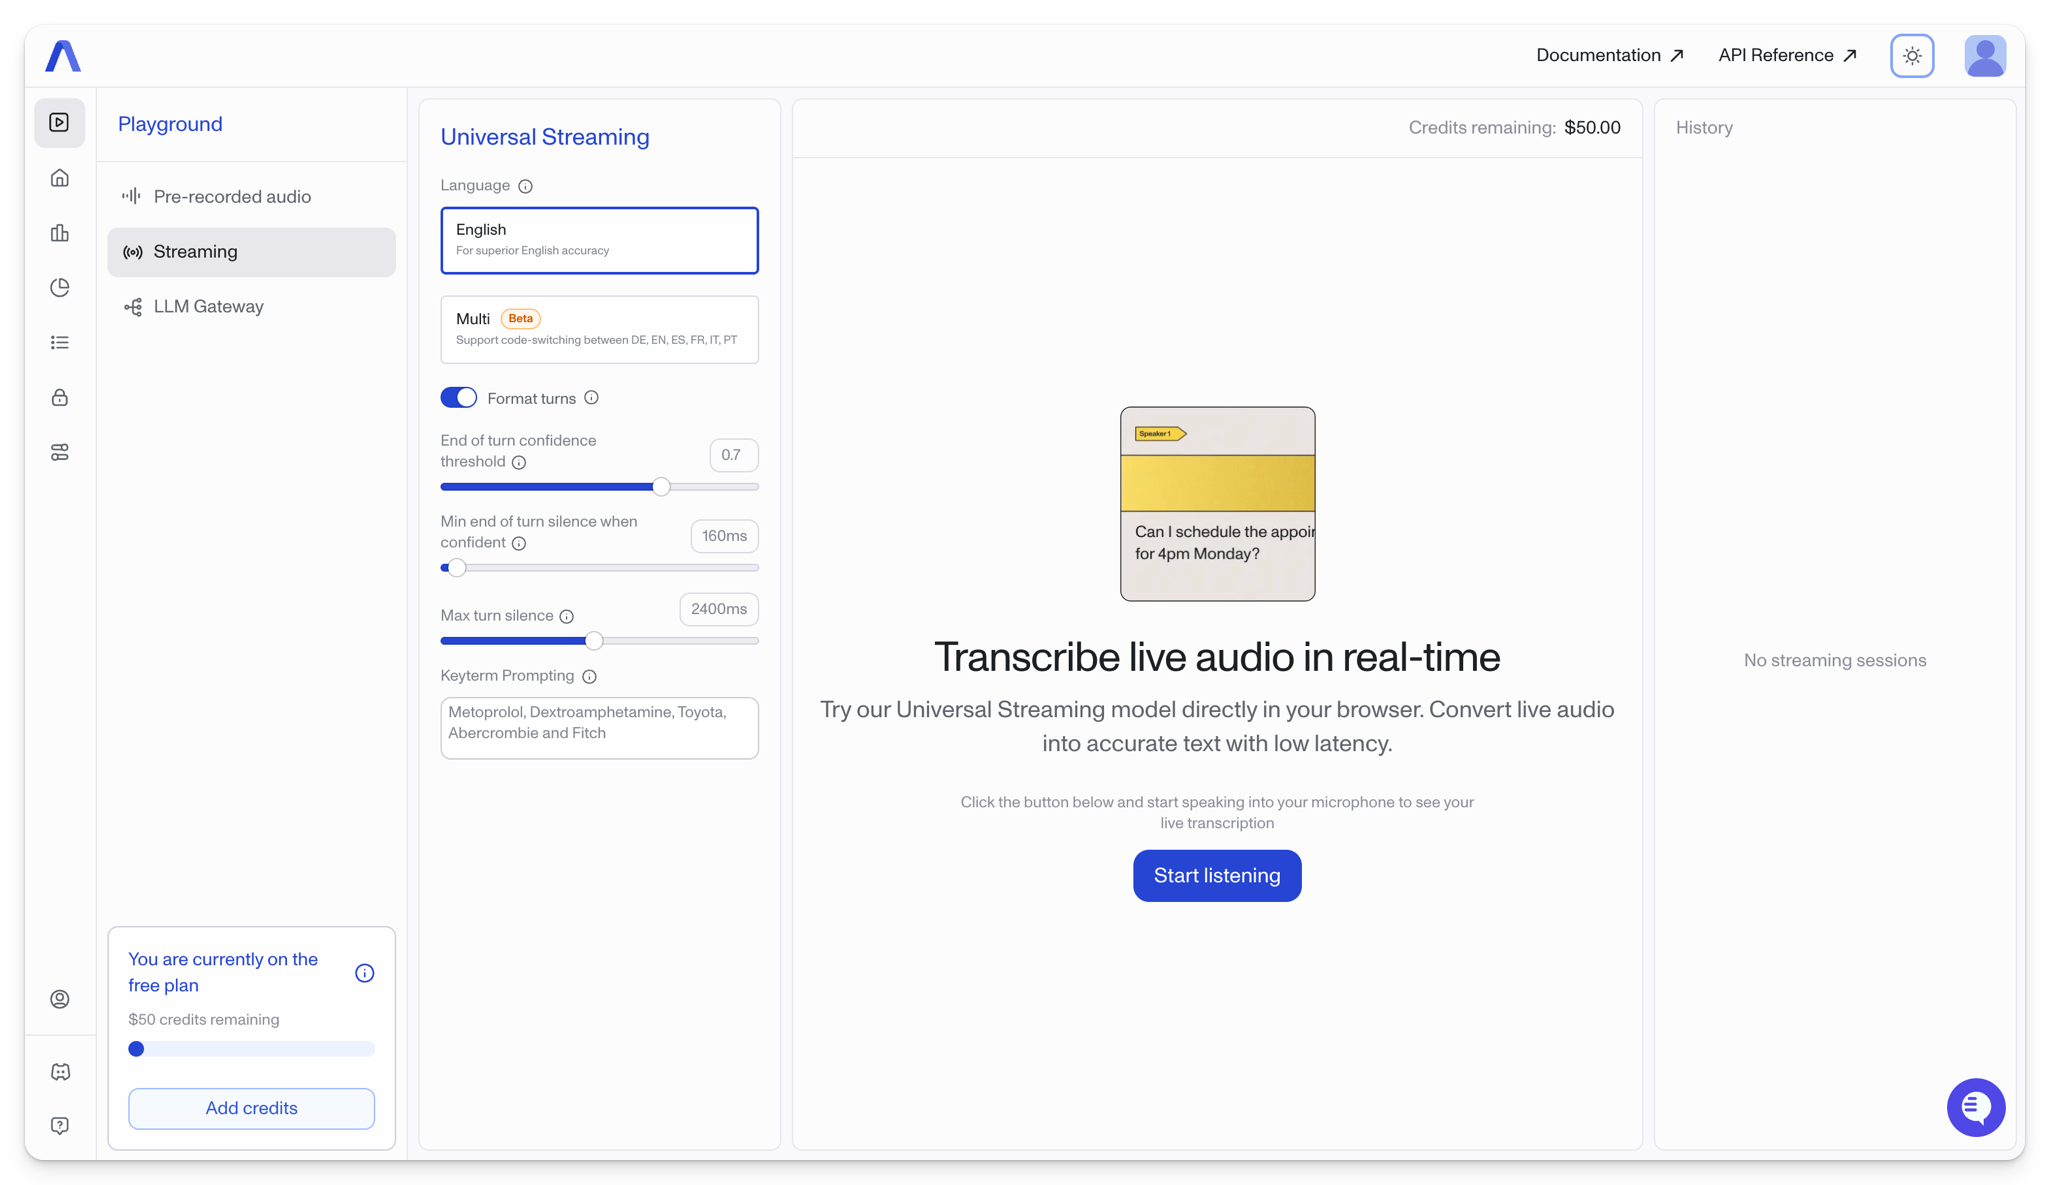Toggle the light/dark theme sun icon
Screen dimensions: 2050x1185
point(1912,56)
